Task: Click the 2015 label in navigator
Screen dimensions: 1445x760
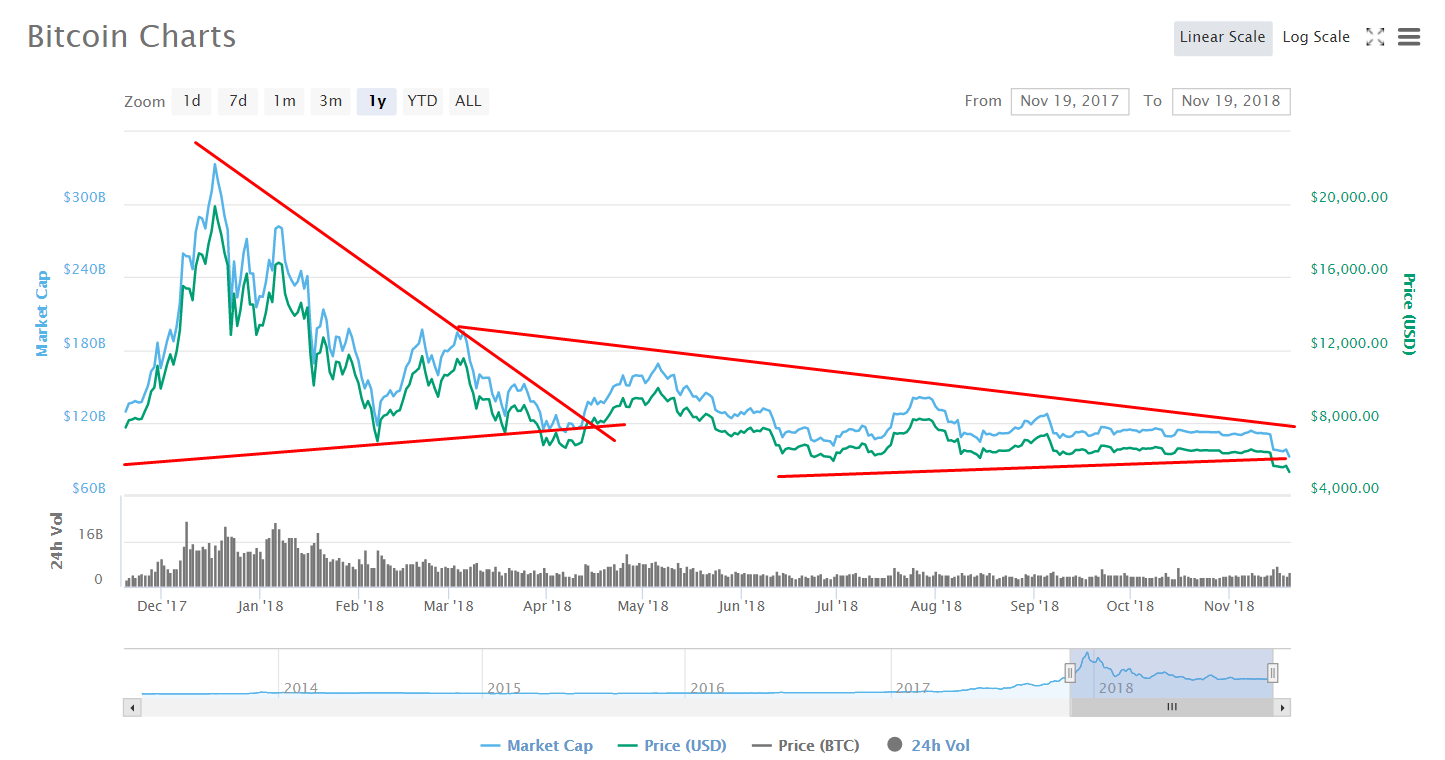Action: (x=504, y=688)
